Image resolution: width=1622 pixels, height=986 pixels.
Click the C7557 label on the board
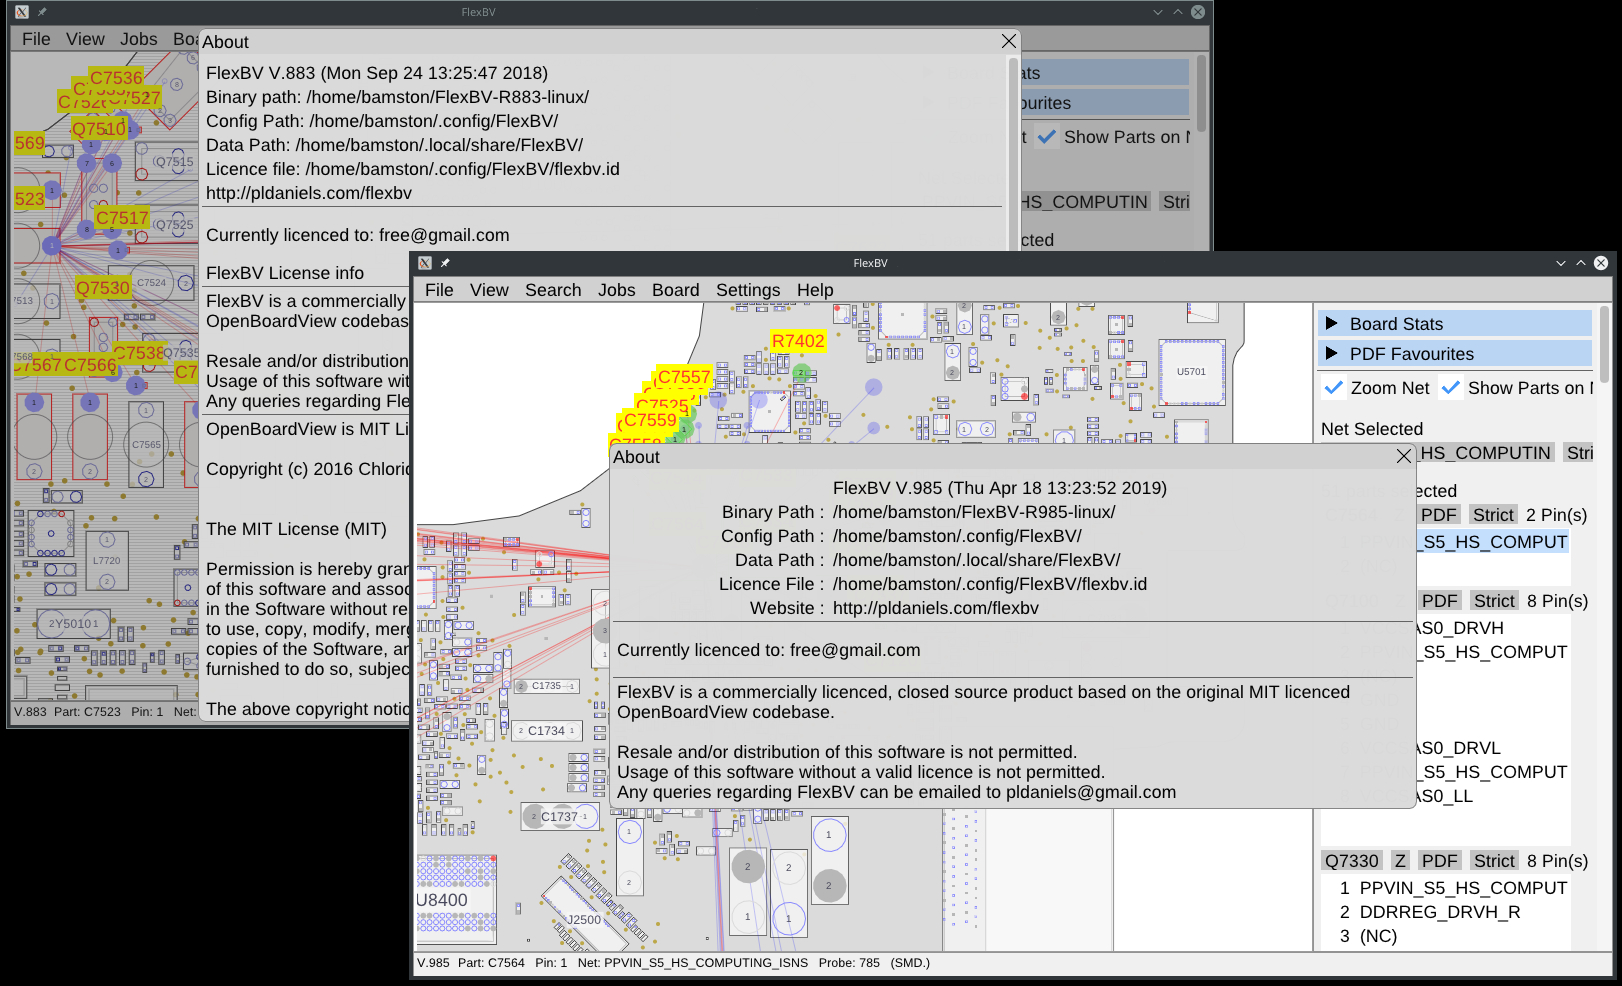click(684, 377)
